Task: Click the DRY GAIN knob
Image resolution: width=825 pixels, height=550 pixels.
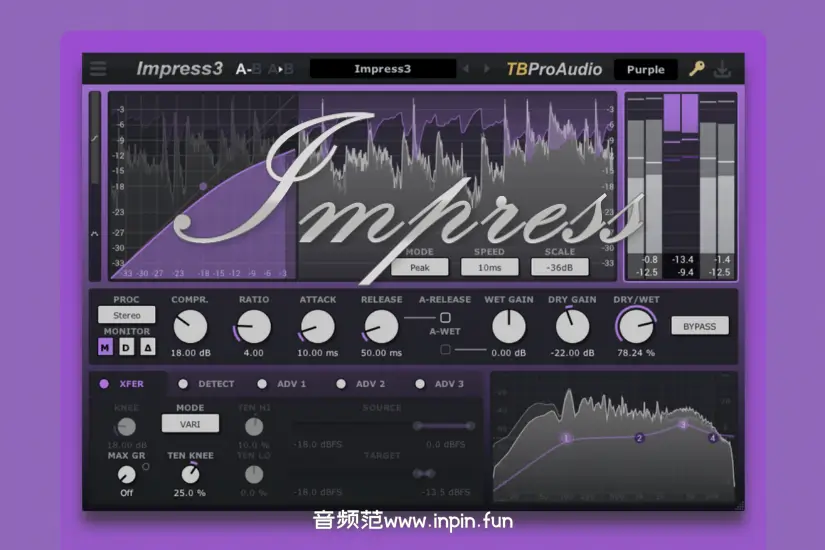Action: coord(572,326)
